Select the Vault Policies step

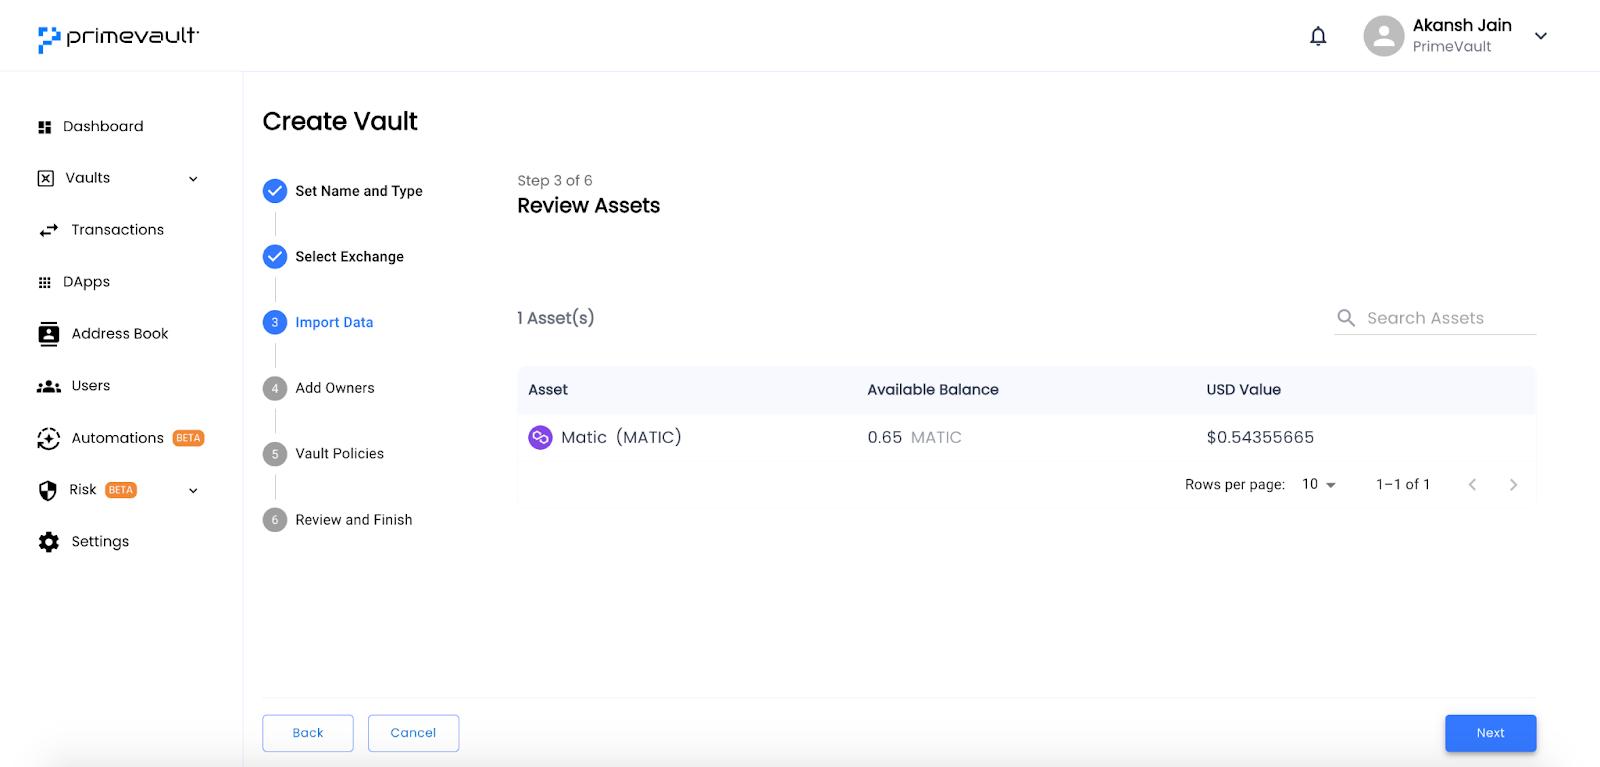(324, 454)
